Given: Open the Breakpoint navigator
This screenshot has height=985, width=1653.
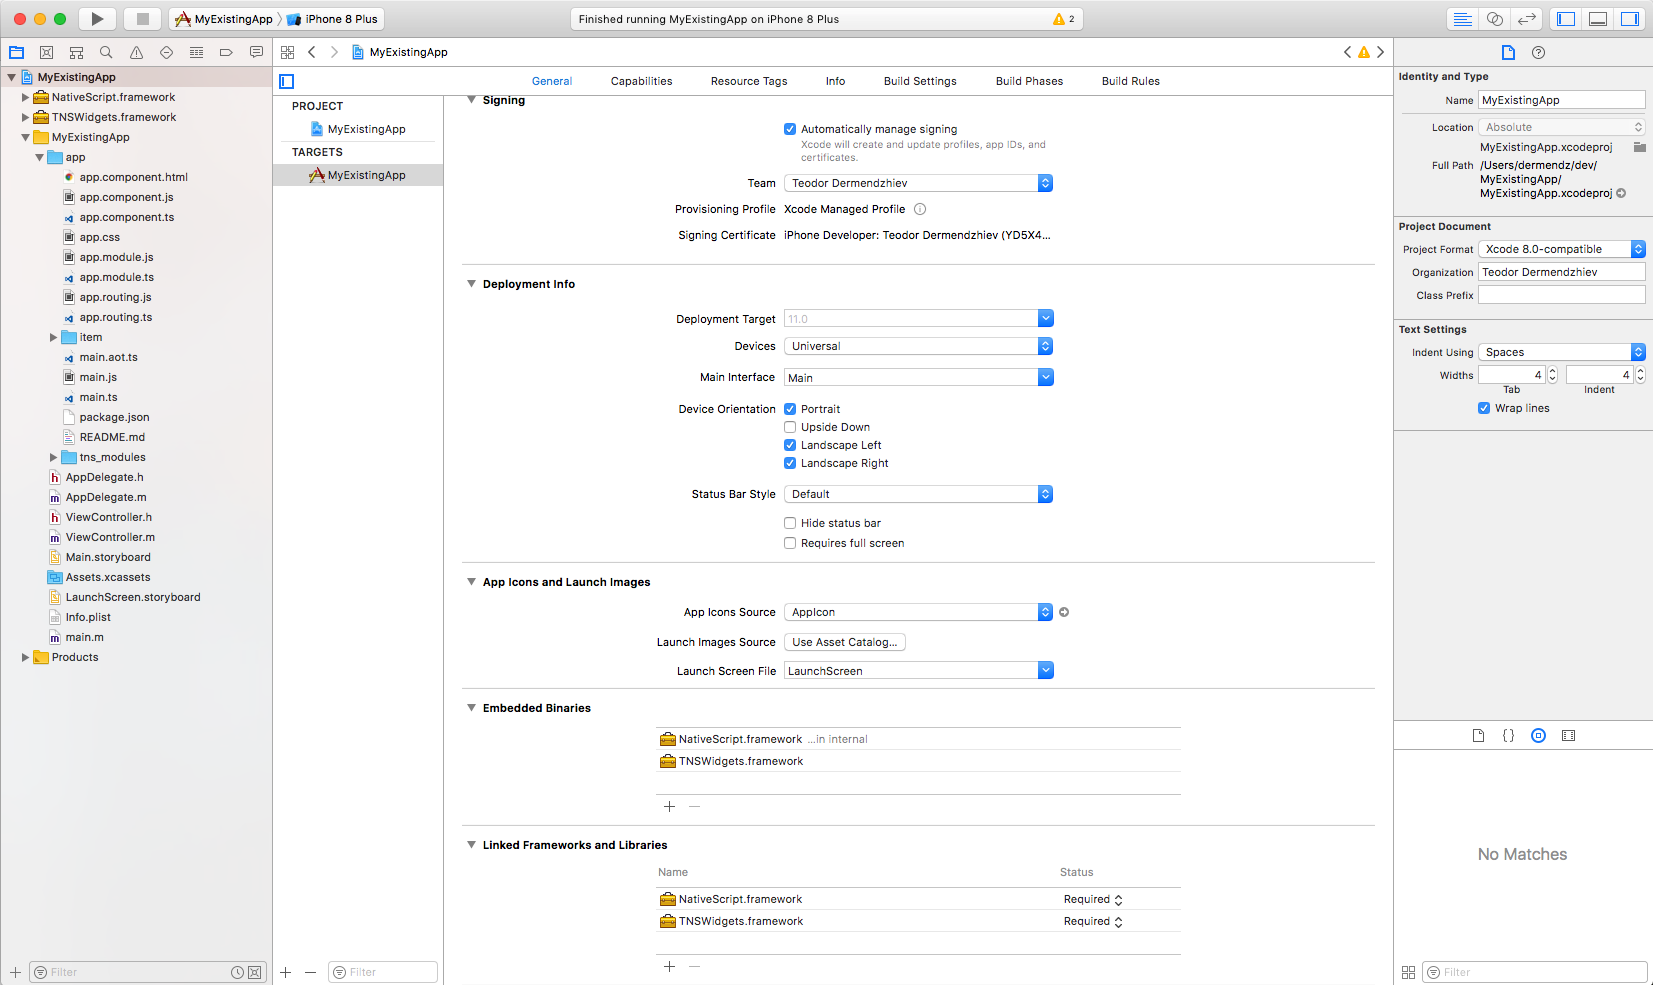Looking at the screenshot, I should [226, 52].
